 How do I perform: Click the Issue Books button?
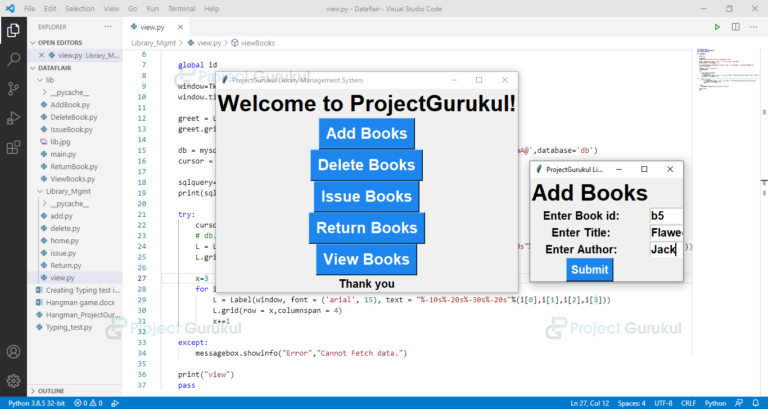tap(366, 196)
